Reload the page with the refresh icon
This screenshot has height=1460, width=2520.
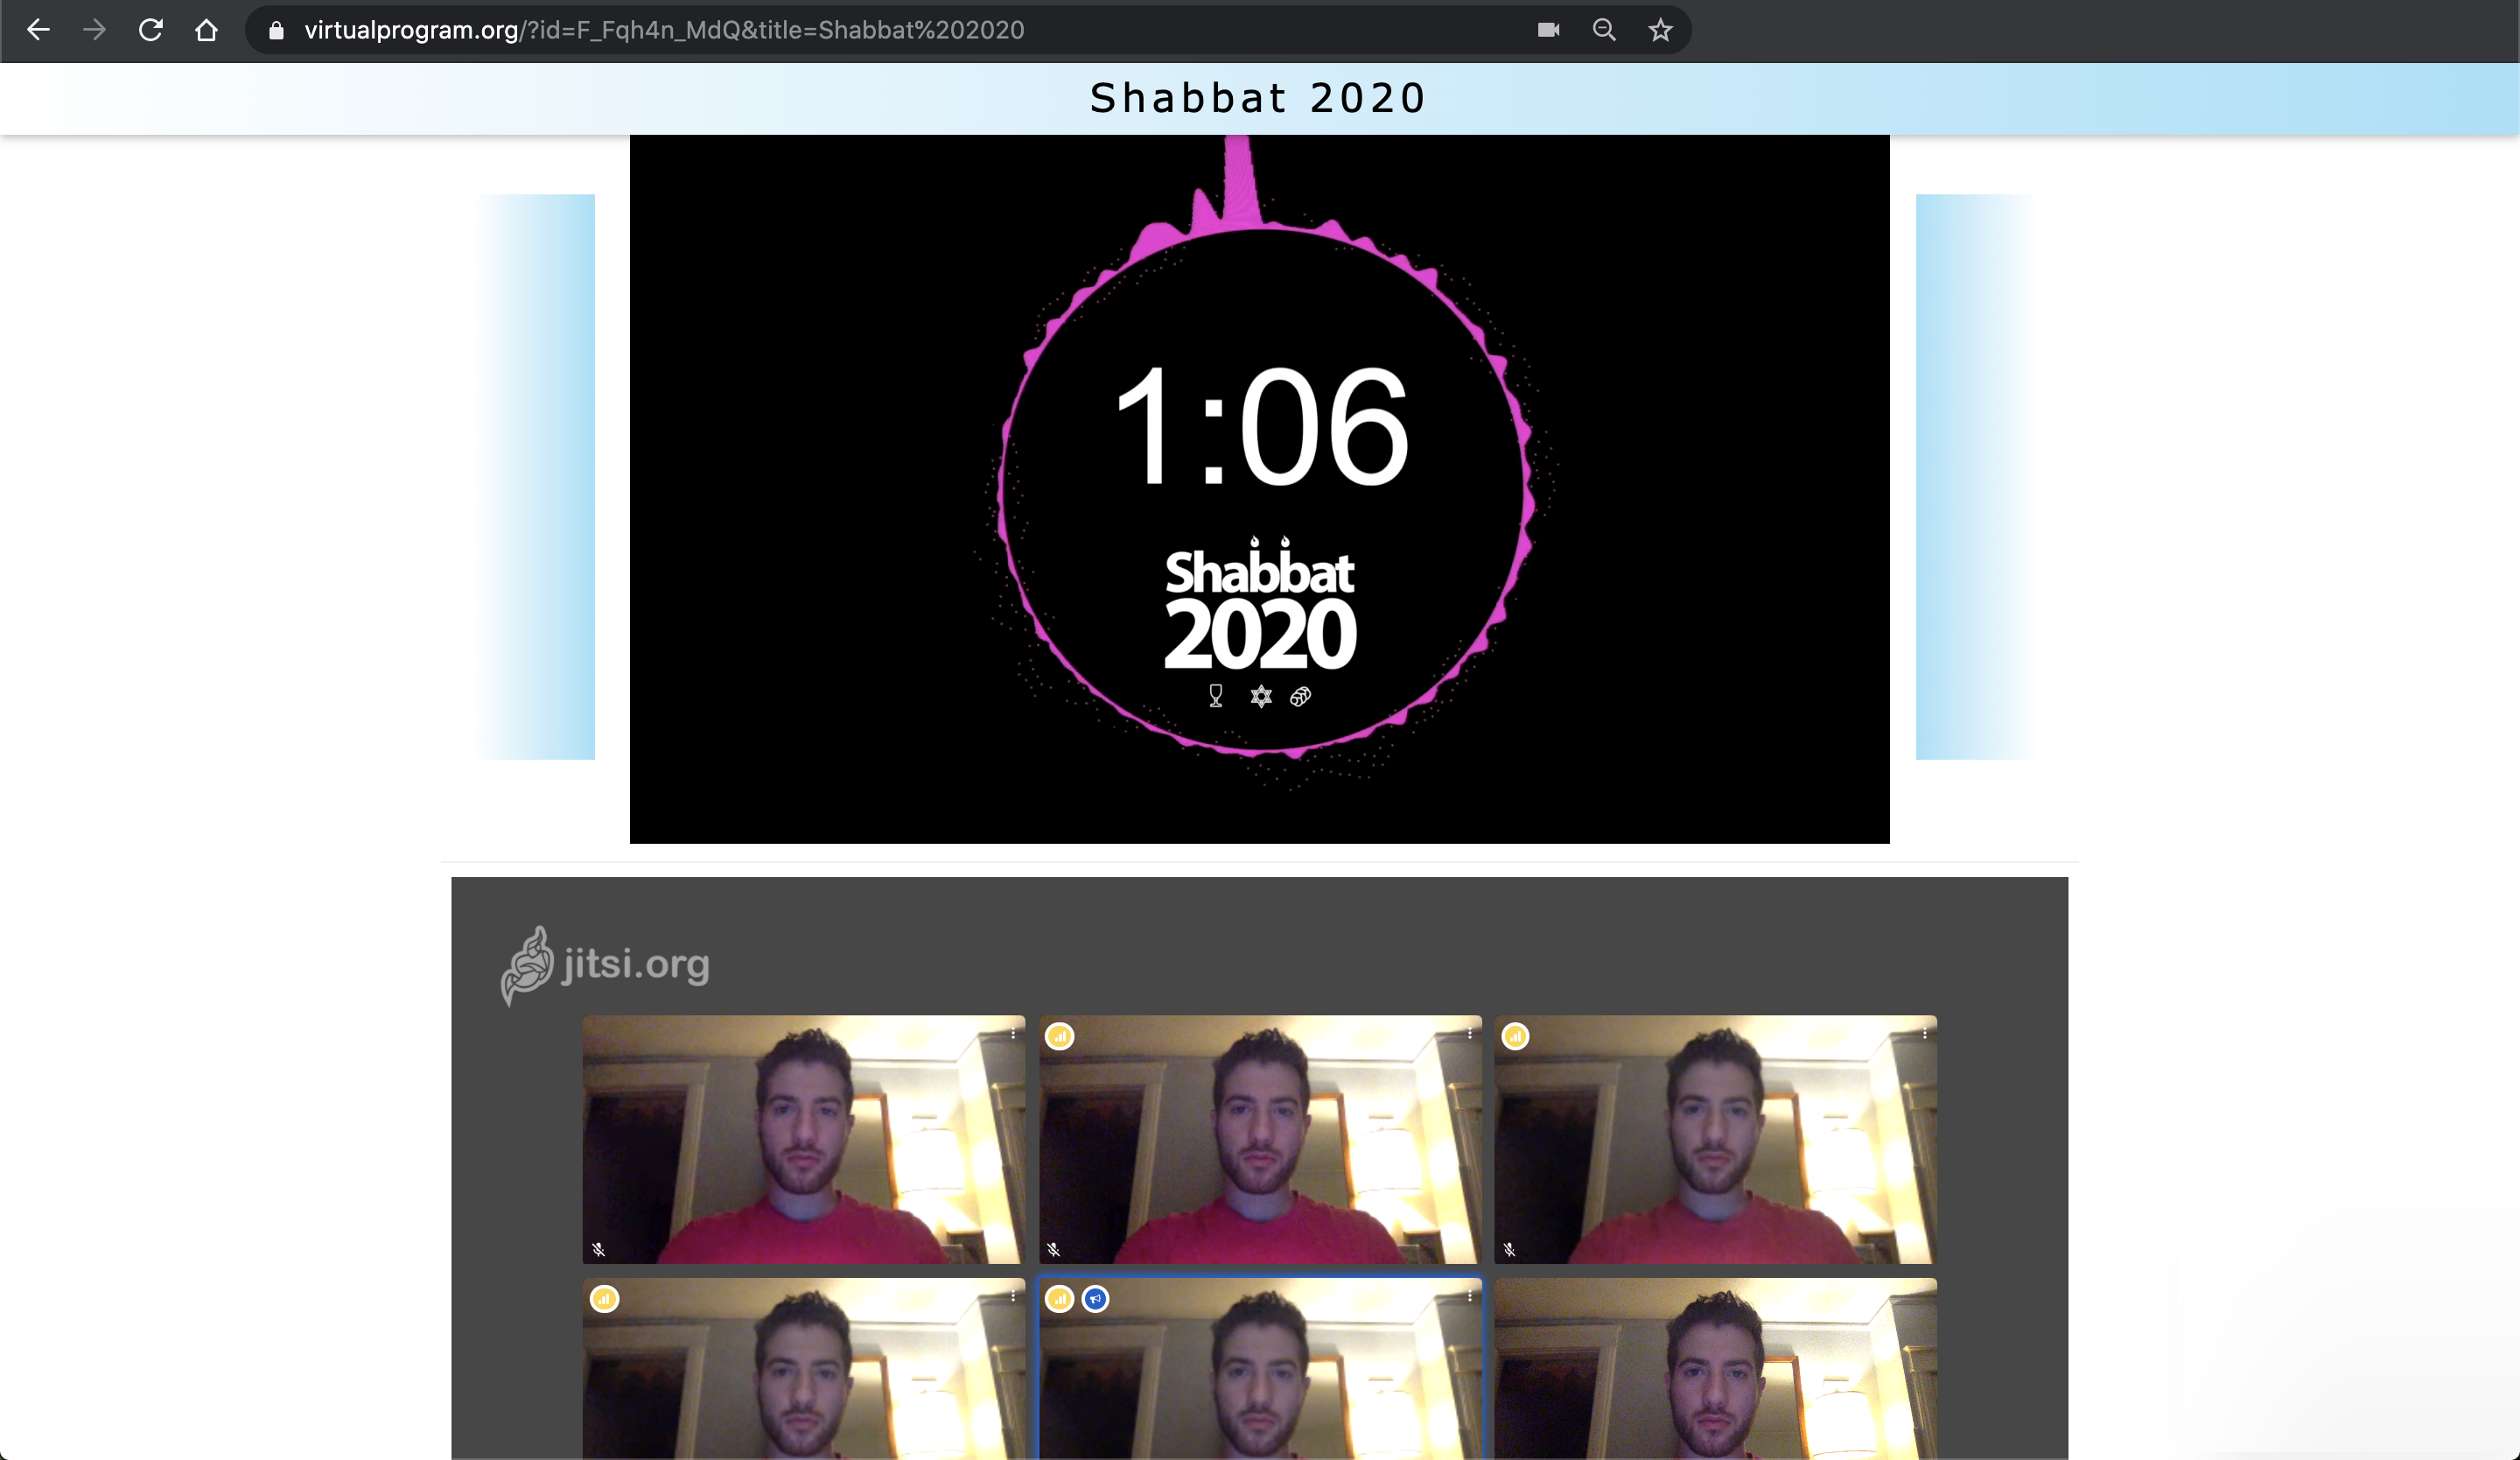coord(150,30)
